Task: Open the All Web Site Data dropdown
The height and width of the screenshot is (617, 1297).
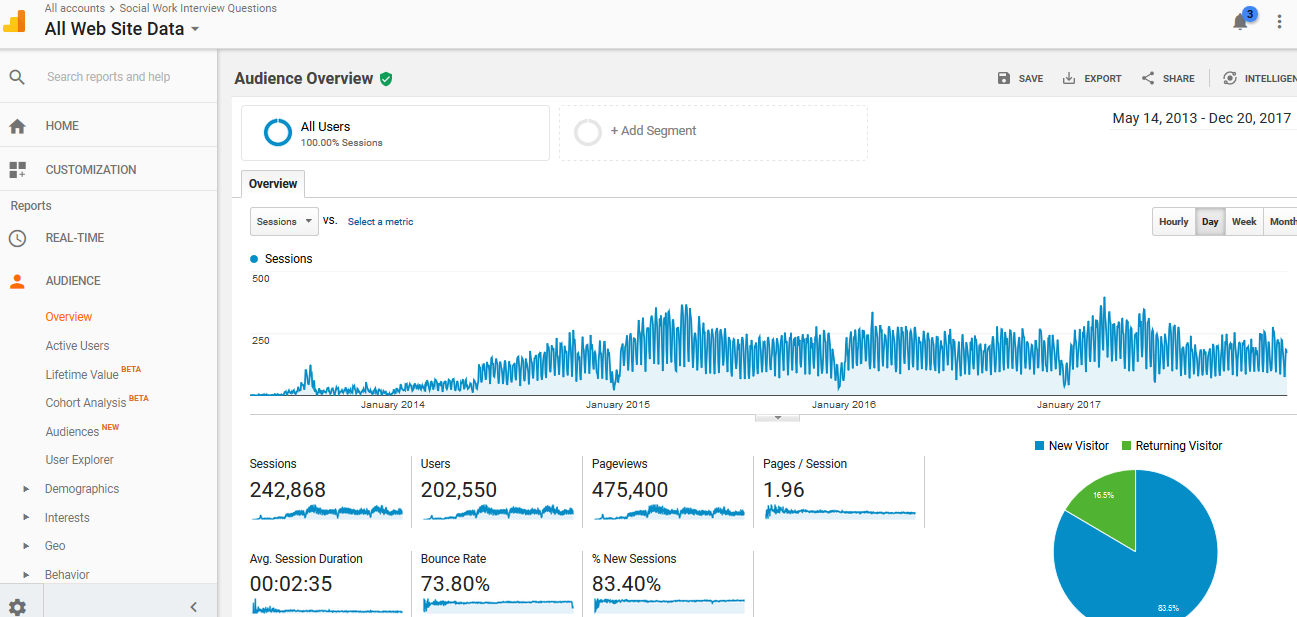Action: point(122,29)
